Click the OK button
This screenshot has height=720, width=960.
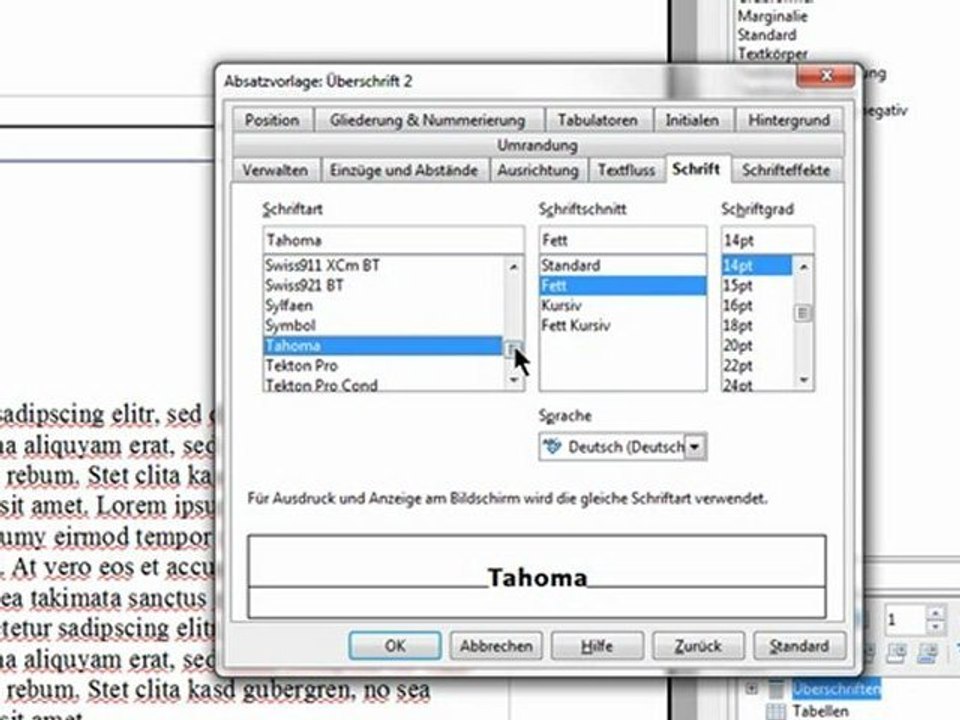click(395, 646)
